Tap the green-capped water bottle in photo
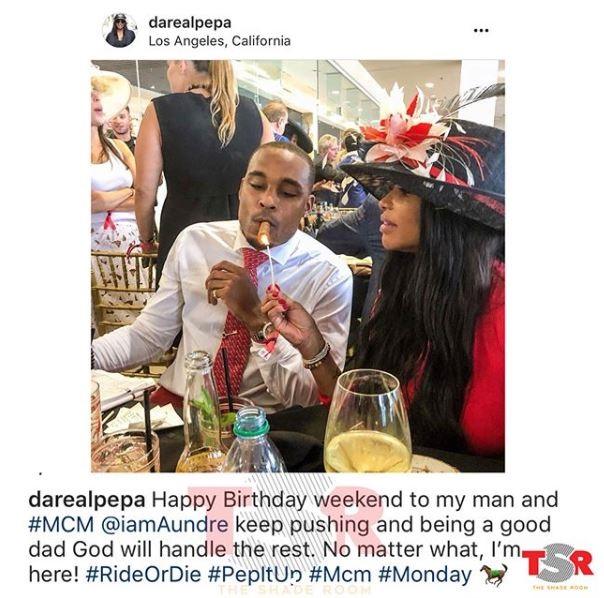 point(254,439)
